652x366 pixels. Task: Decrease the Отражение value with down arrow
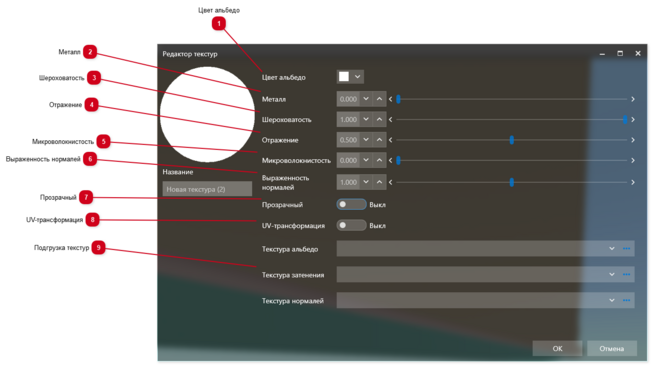(366, 140)
